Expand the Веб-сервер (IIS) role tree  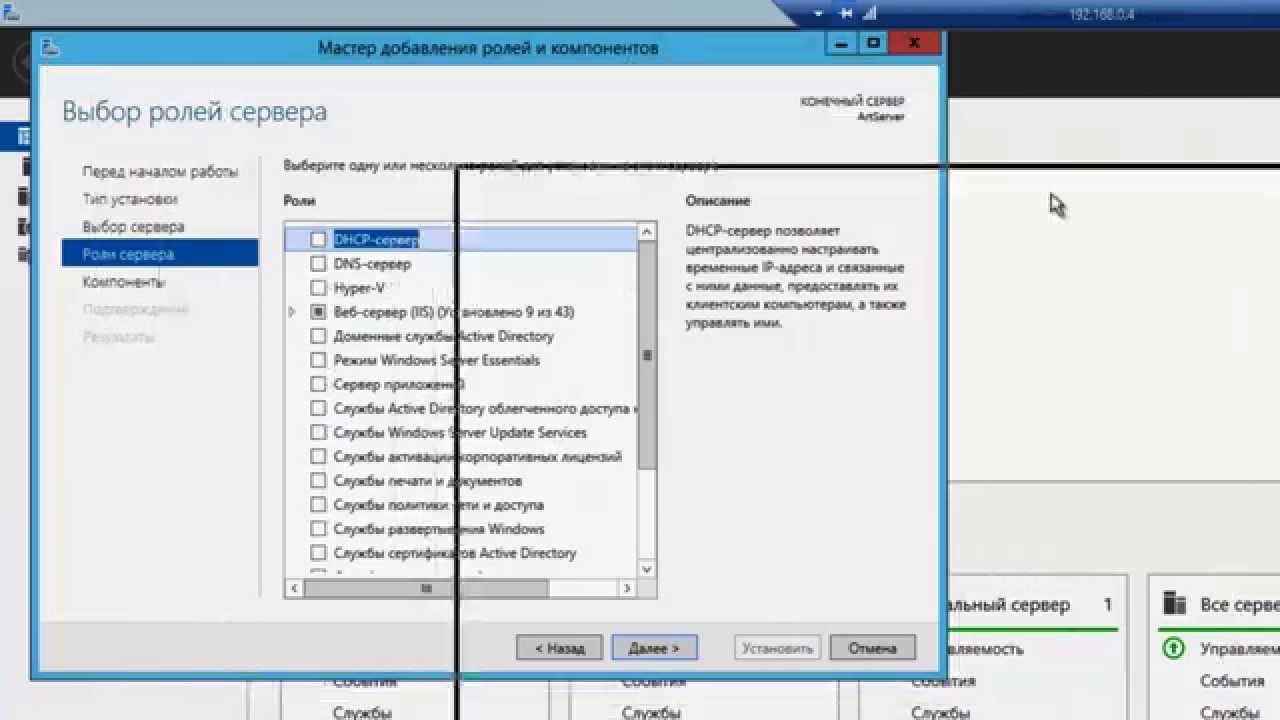pyautogui.click(x=292, y=312)
